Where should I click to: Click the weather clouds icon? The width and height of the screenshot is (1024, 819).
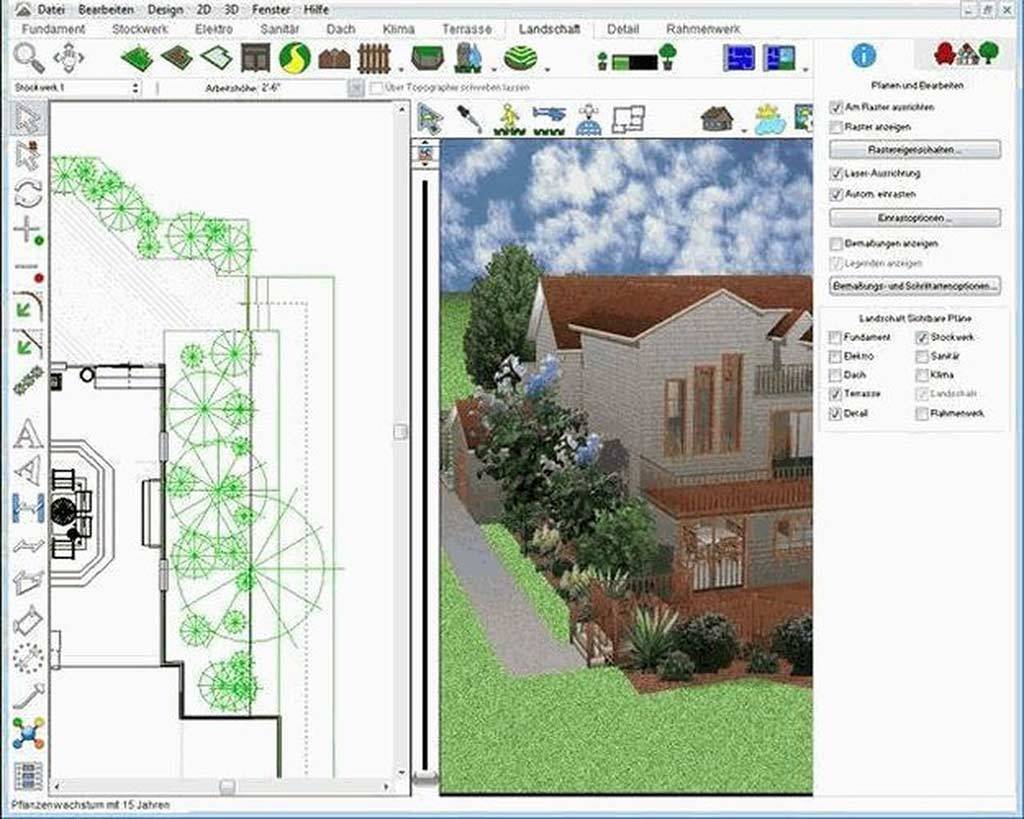768,120
